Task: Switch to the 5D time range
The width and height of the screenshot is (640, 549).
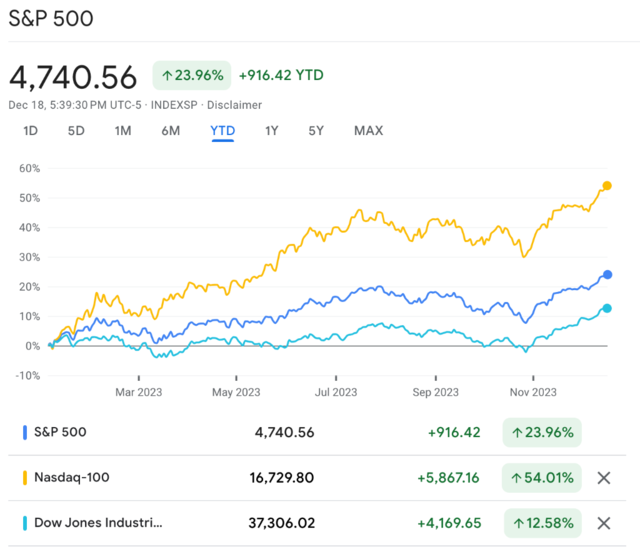Action: coord(76,130)
